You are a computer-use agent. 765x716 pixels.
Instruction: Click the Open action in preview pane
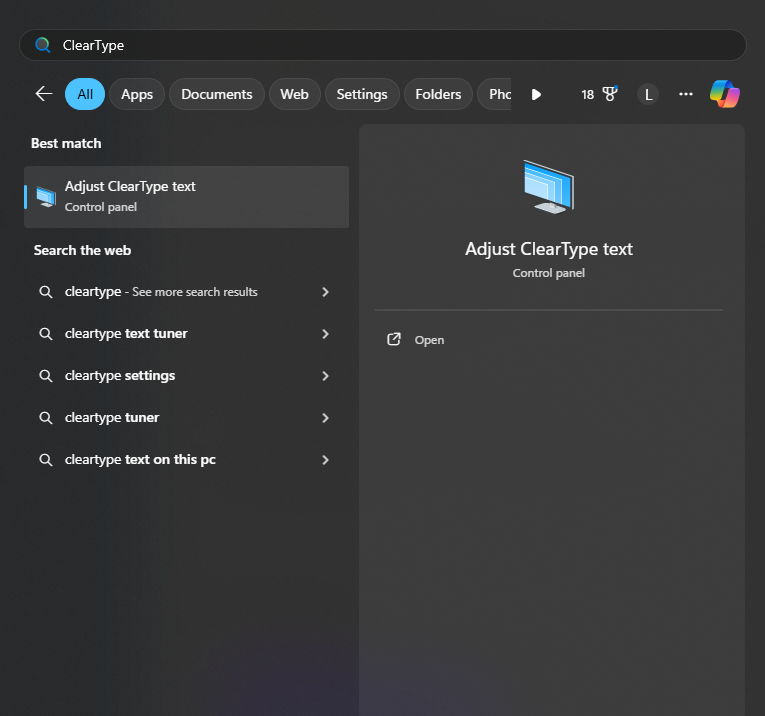tap(429, 340)
